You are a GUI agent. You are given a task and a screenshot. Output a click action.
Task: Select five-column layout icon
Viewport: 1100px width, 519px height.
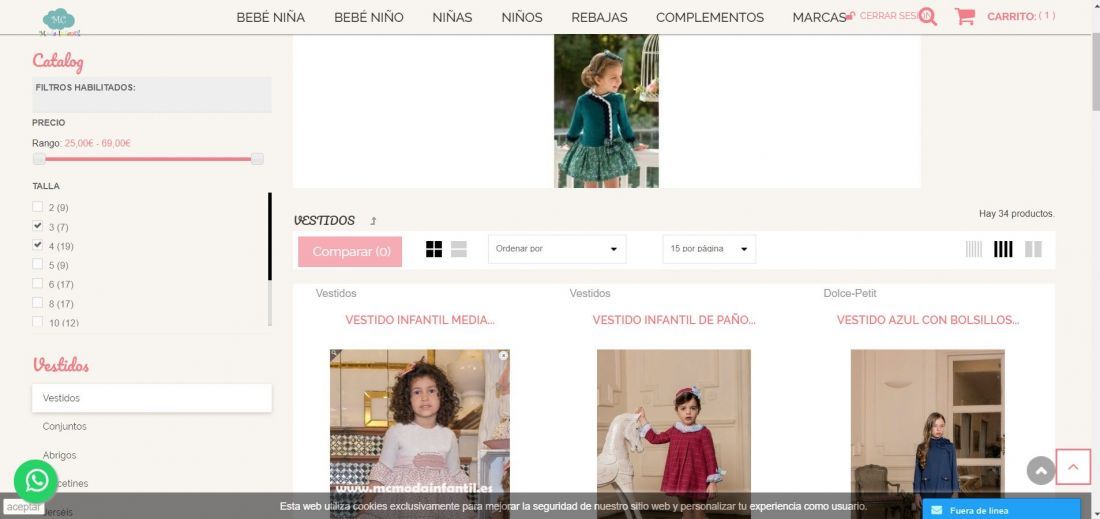[x=974, y=249]
